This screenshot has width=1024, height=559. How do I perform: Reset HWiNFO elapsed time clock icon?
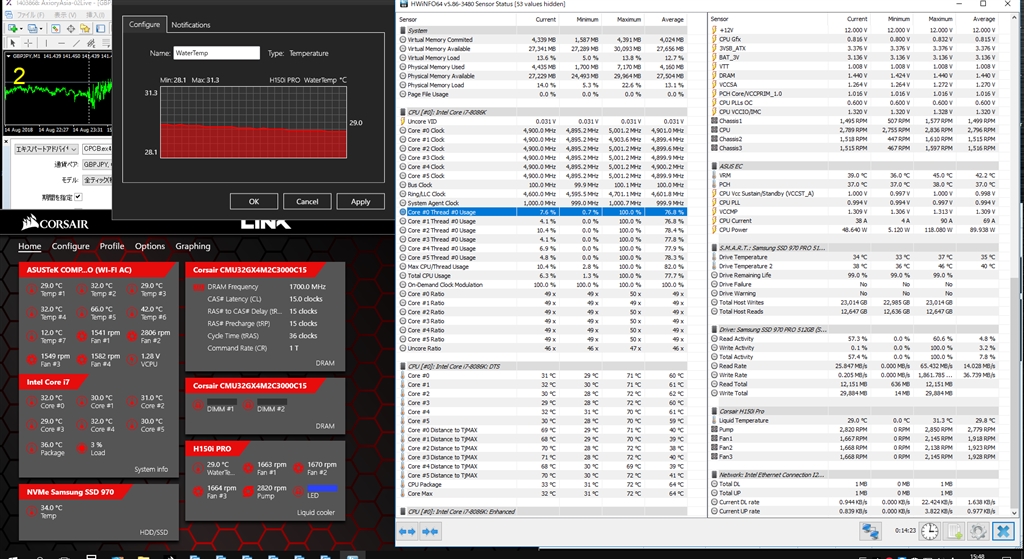(x=930, y=531)
